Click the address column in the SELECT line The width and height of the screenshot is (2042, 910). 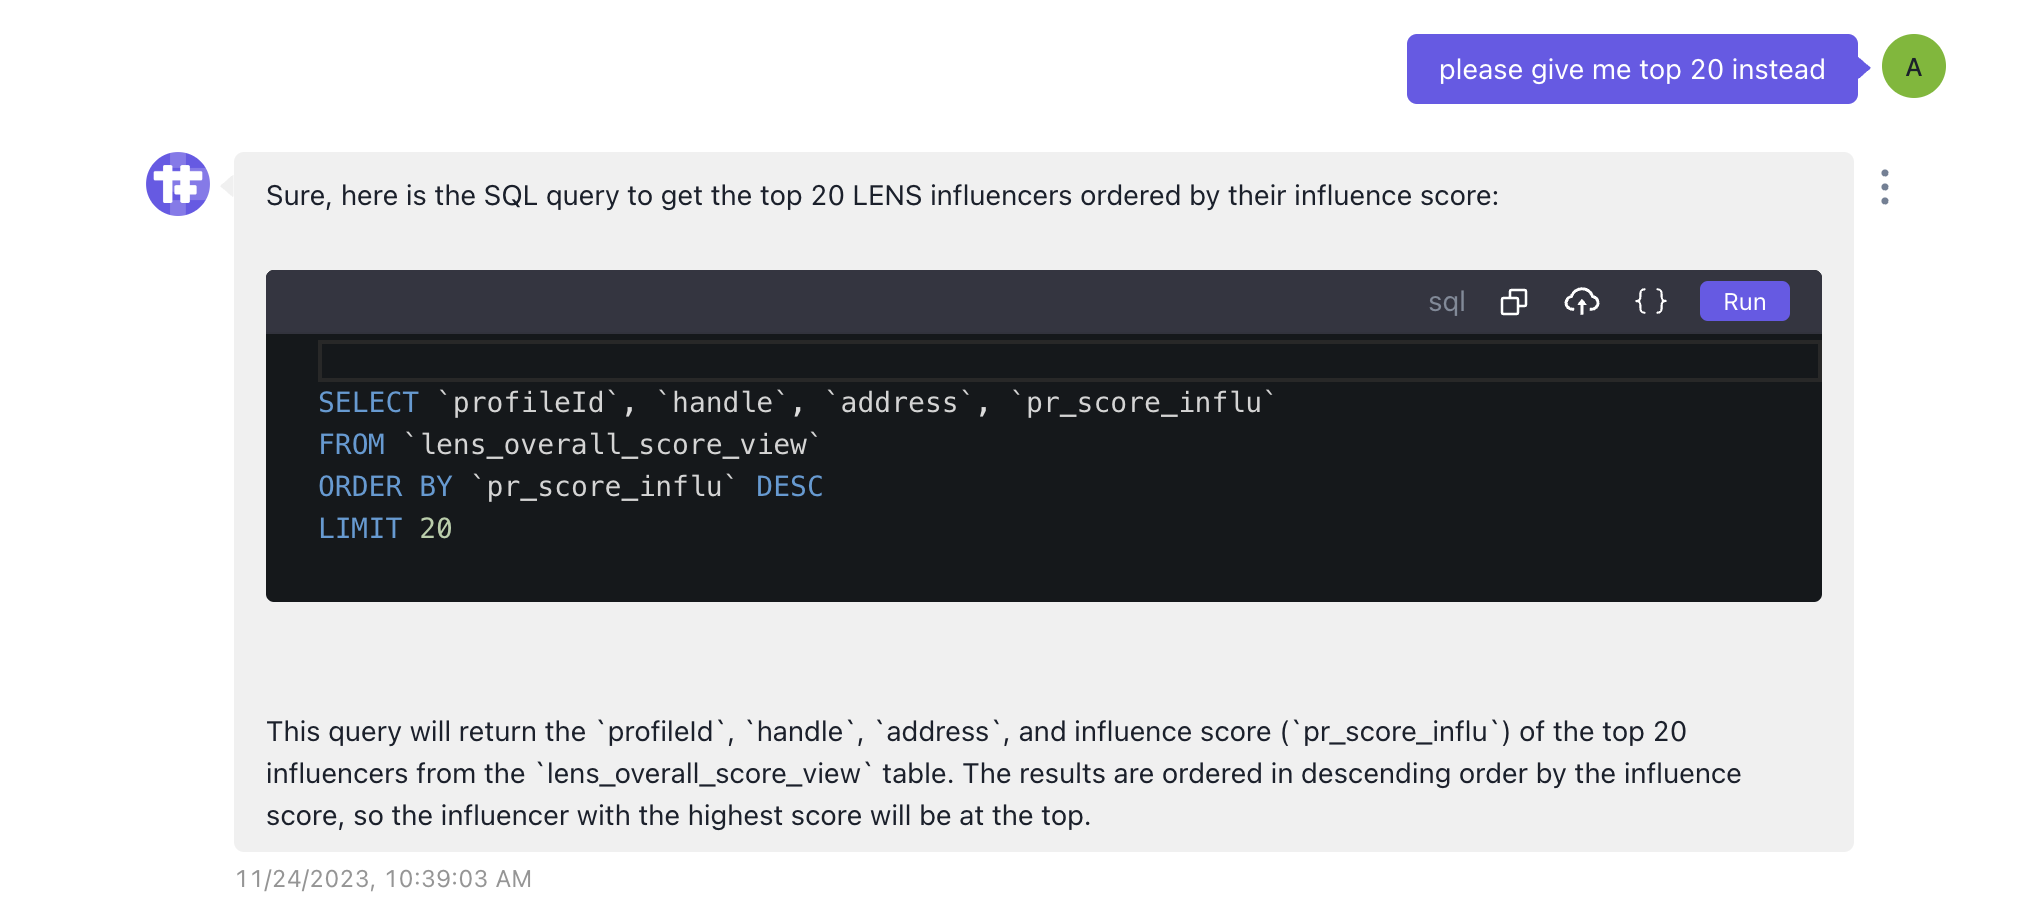pyautogui.click(x=898, y=402)
